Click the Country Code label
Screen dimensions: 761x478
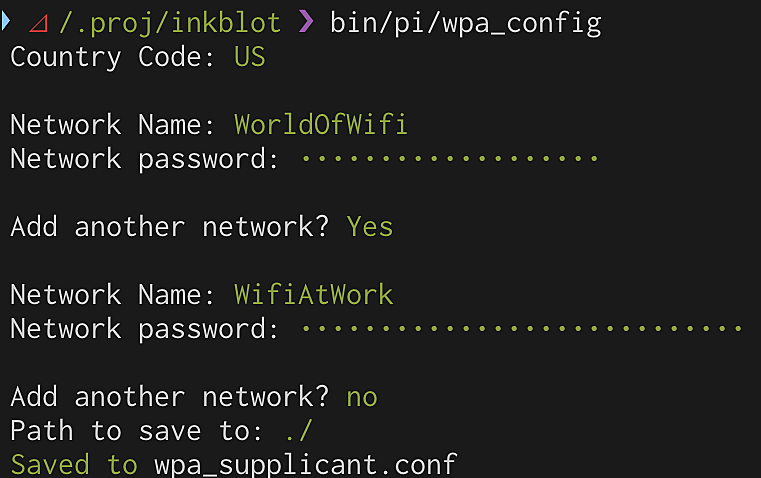click(x=112, y=57)
